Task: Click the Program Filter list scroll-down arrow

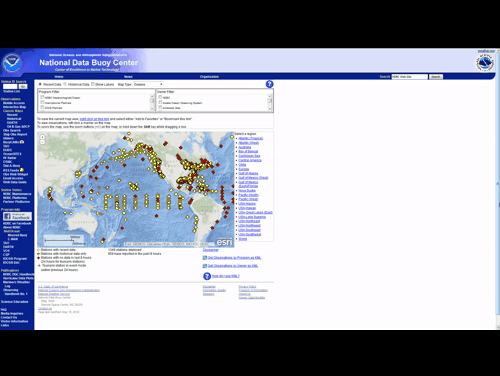Action: pyautogui.click(x=152, y=109)
